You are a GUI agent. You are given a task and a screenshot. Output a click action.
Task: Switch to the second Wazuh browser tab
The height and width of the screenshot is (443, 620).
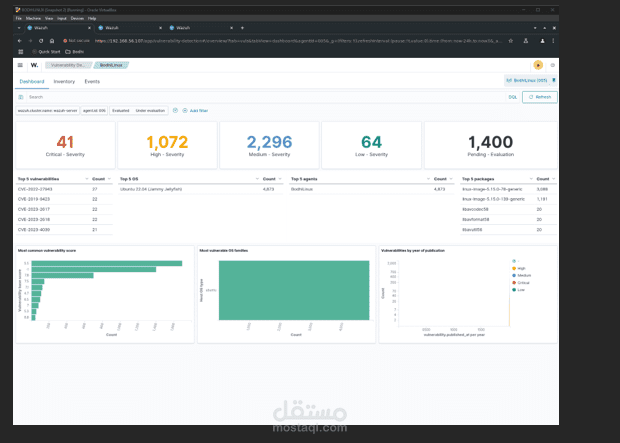(x=129, y=28)
